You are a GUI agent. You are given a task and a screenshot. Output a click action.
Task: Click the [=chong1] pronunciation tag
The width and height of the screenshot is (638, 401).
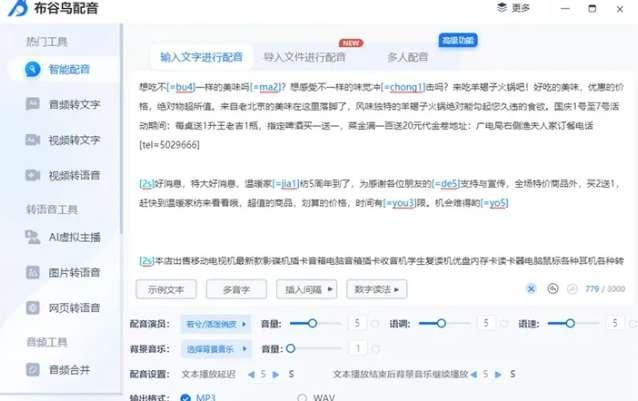(x=403, y=87)
